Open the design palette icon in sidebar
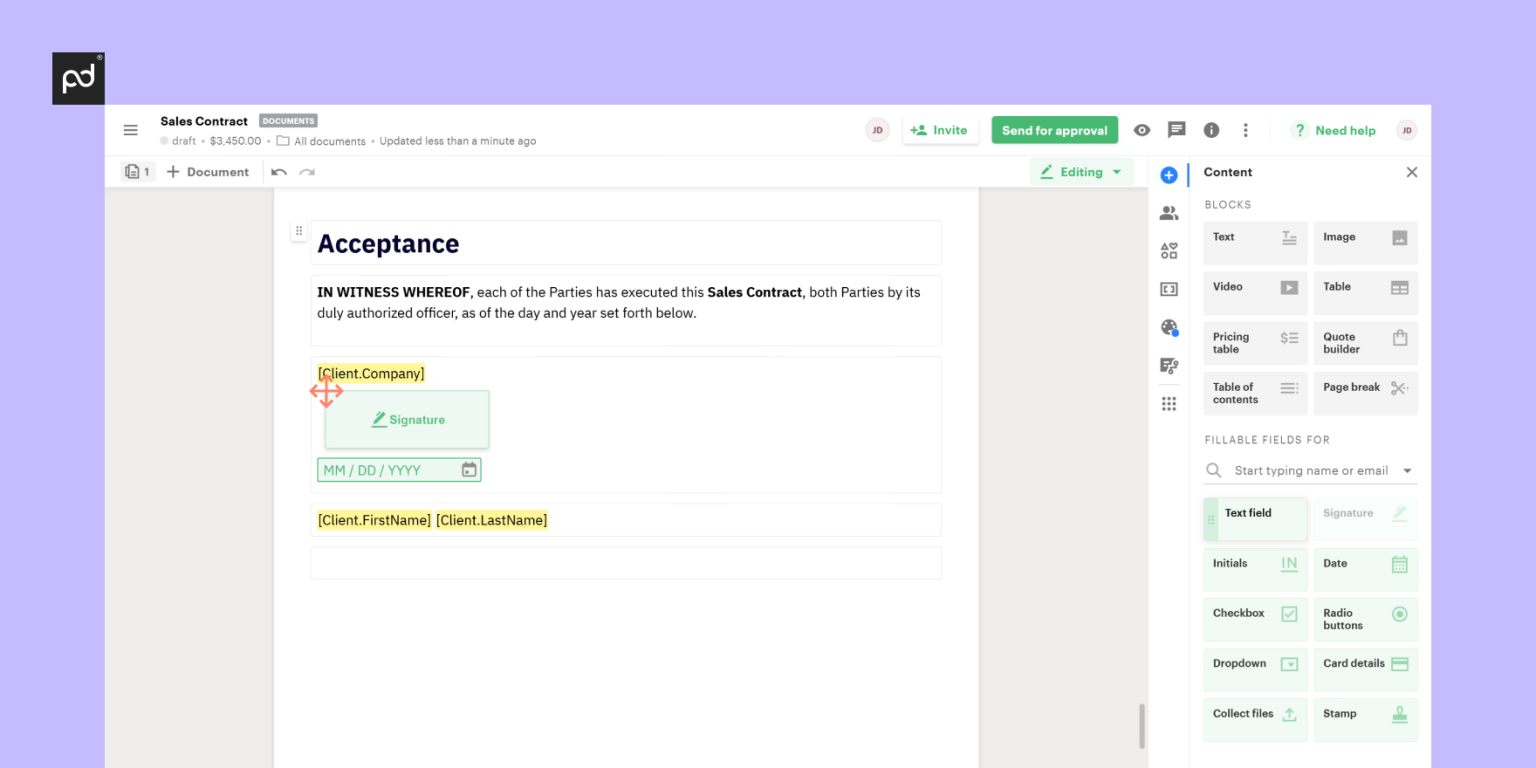The height and width of the screenshot is (768, 1536). click(1168, 327)
